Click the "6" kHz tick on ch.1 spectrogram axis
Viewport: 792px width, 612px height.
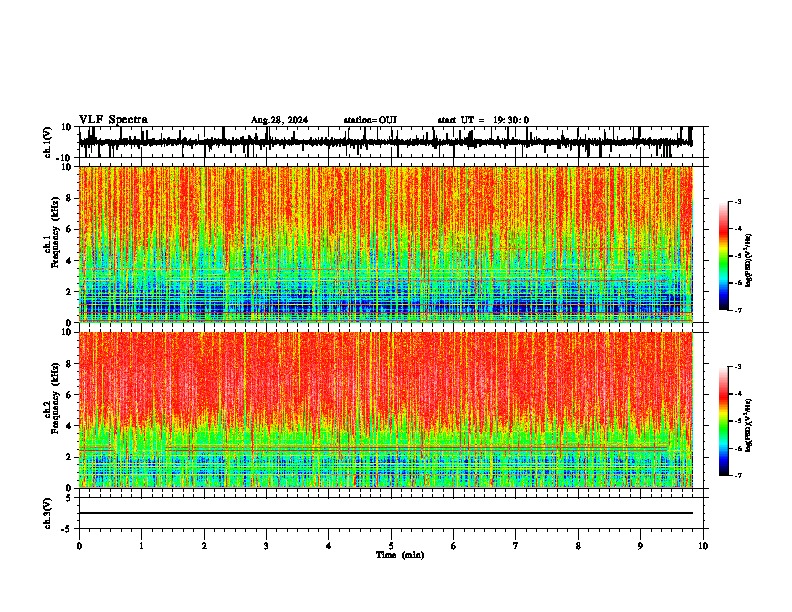pyautogui.click(x=69, y=229)
